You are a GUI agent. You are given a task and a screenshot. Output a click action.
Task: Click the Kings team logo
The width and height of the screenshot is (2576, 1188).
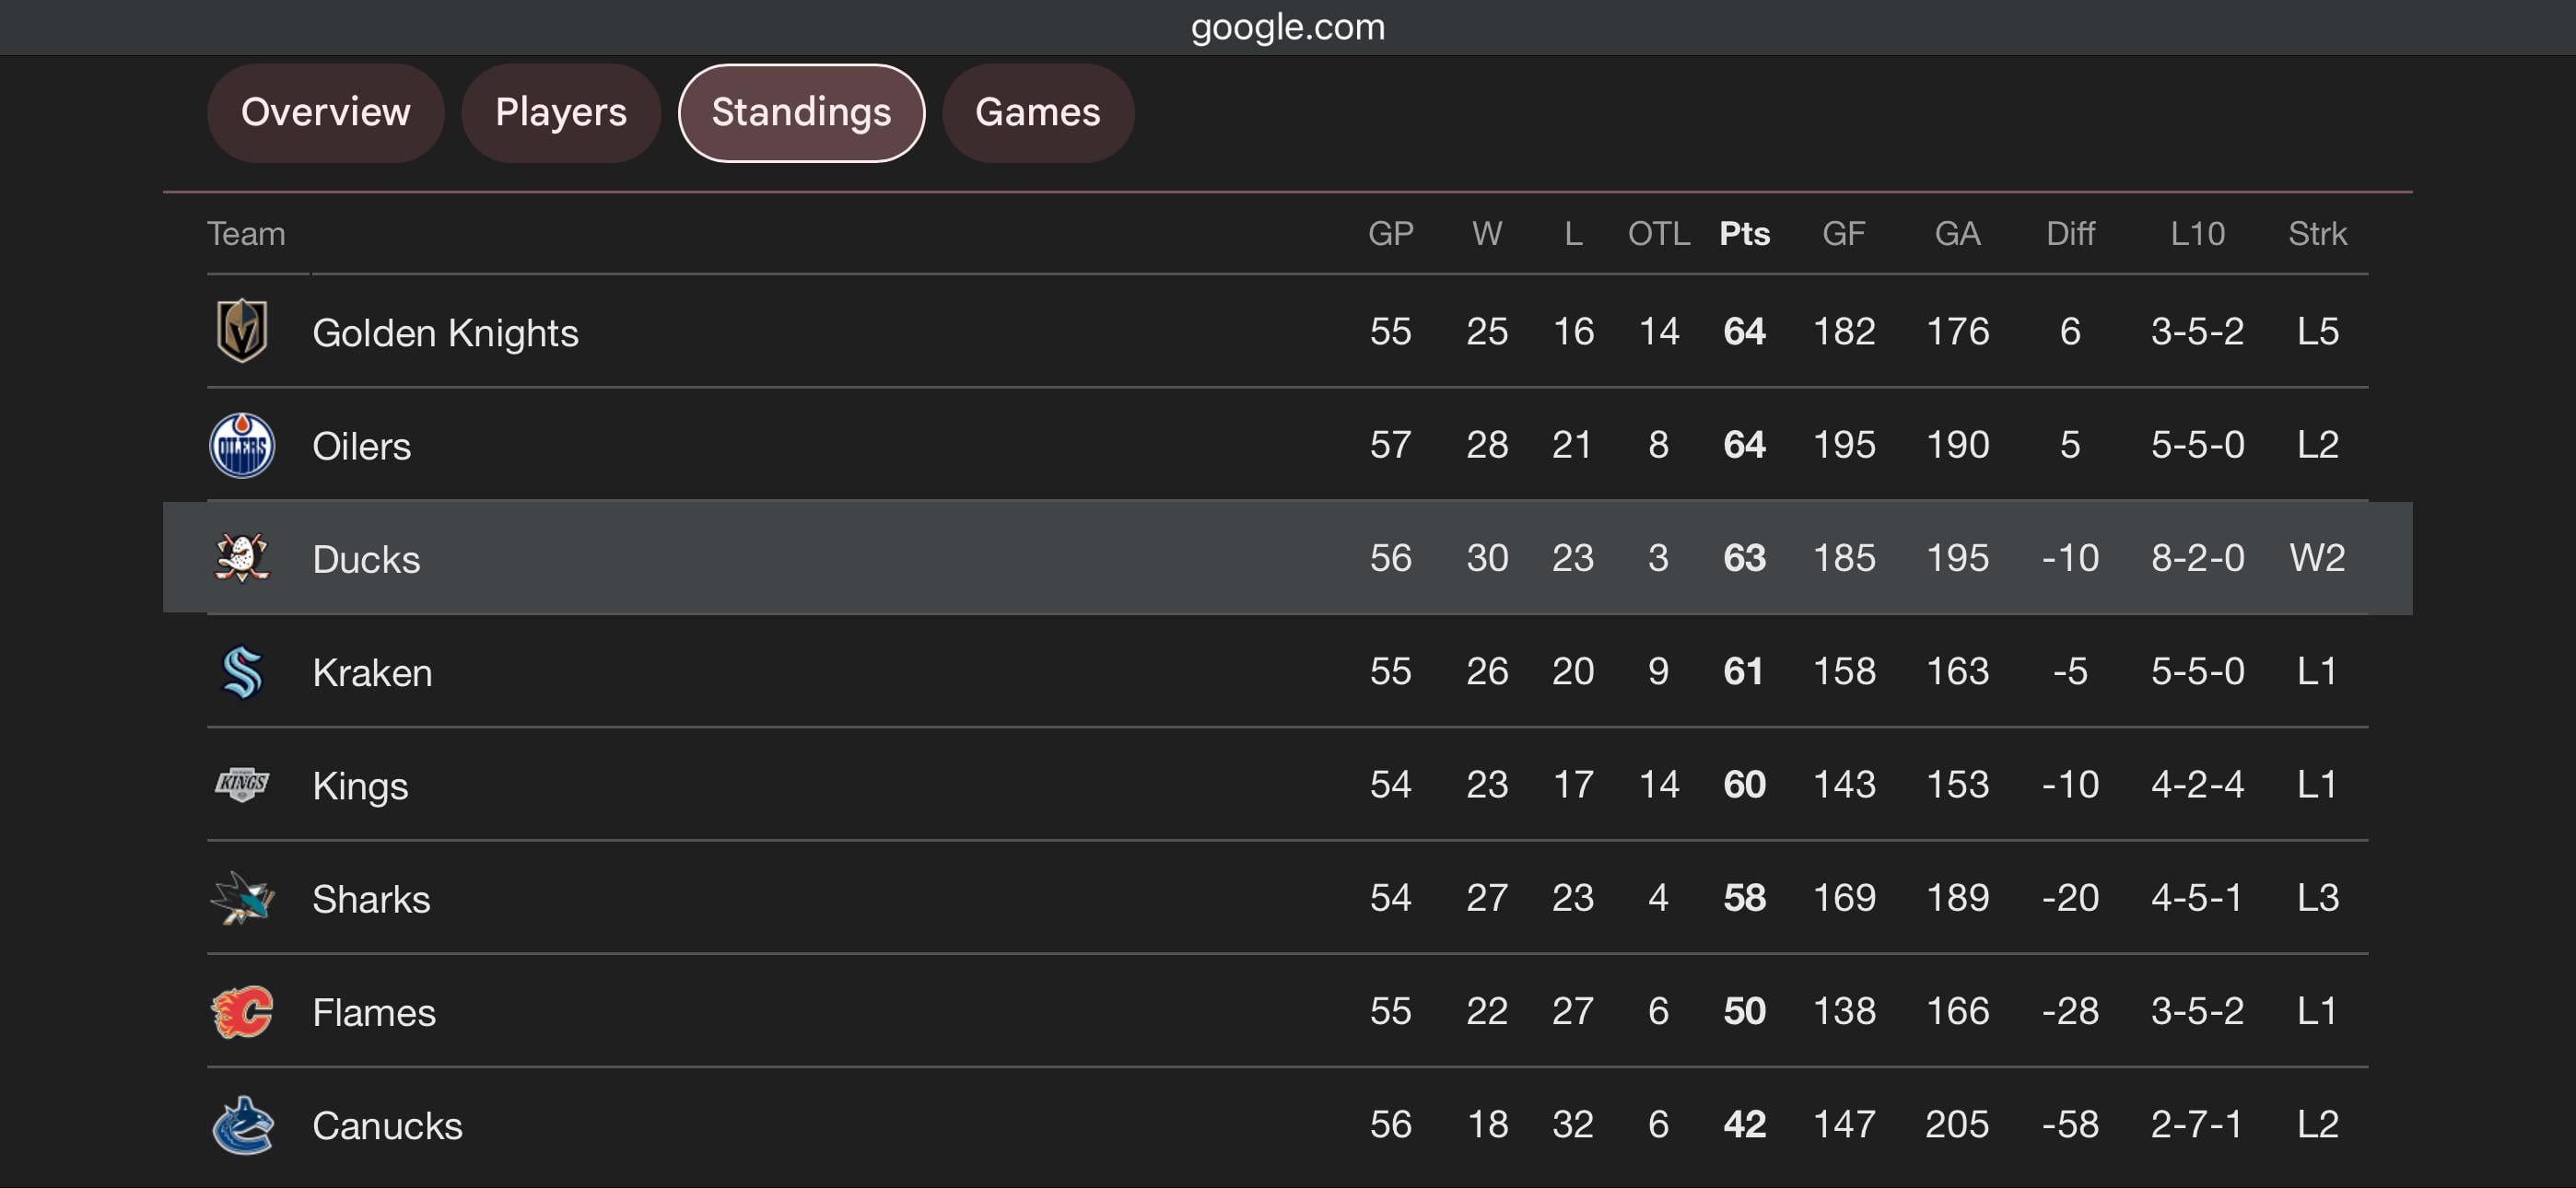(242, 785)
